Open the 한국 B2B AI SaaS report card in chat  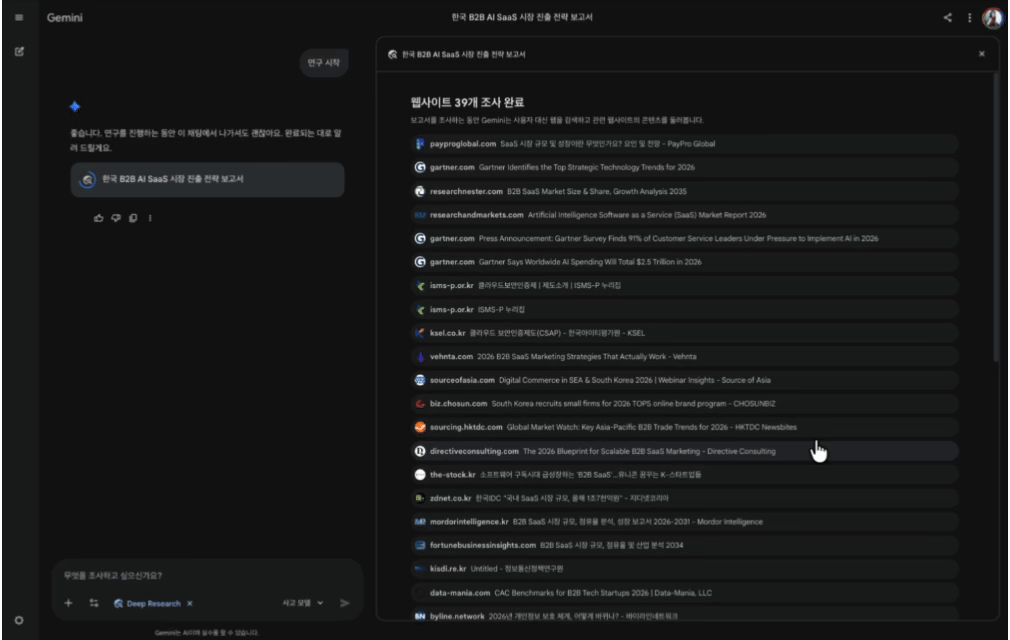207,180
